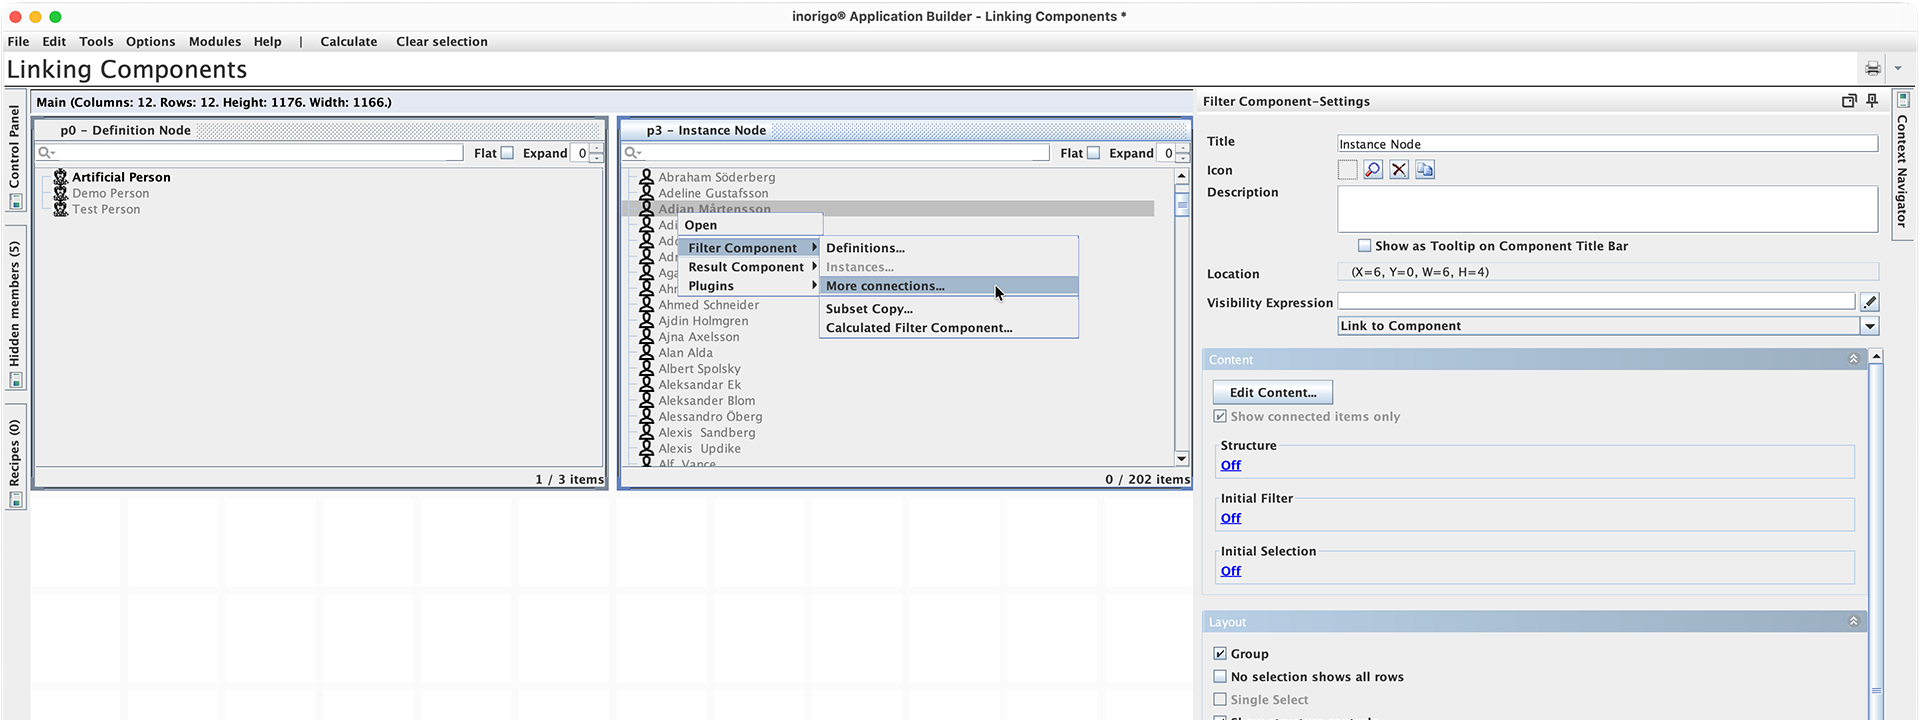This screenshot has width=1920, height=720.
Task: Click the magnifier icon to browse icons
Action: point(1373,170)
